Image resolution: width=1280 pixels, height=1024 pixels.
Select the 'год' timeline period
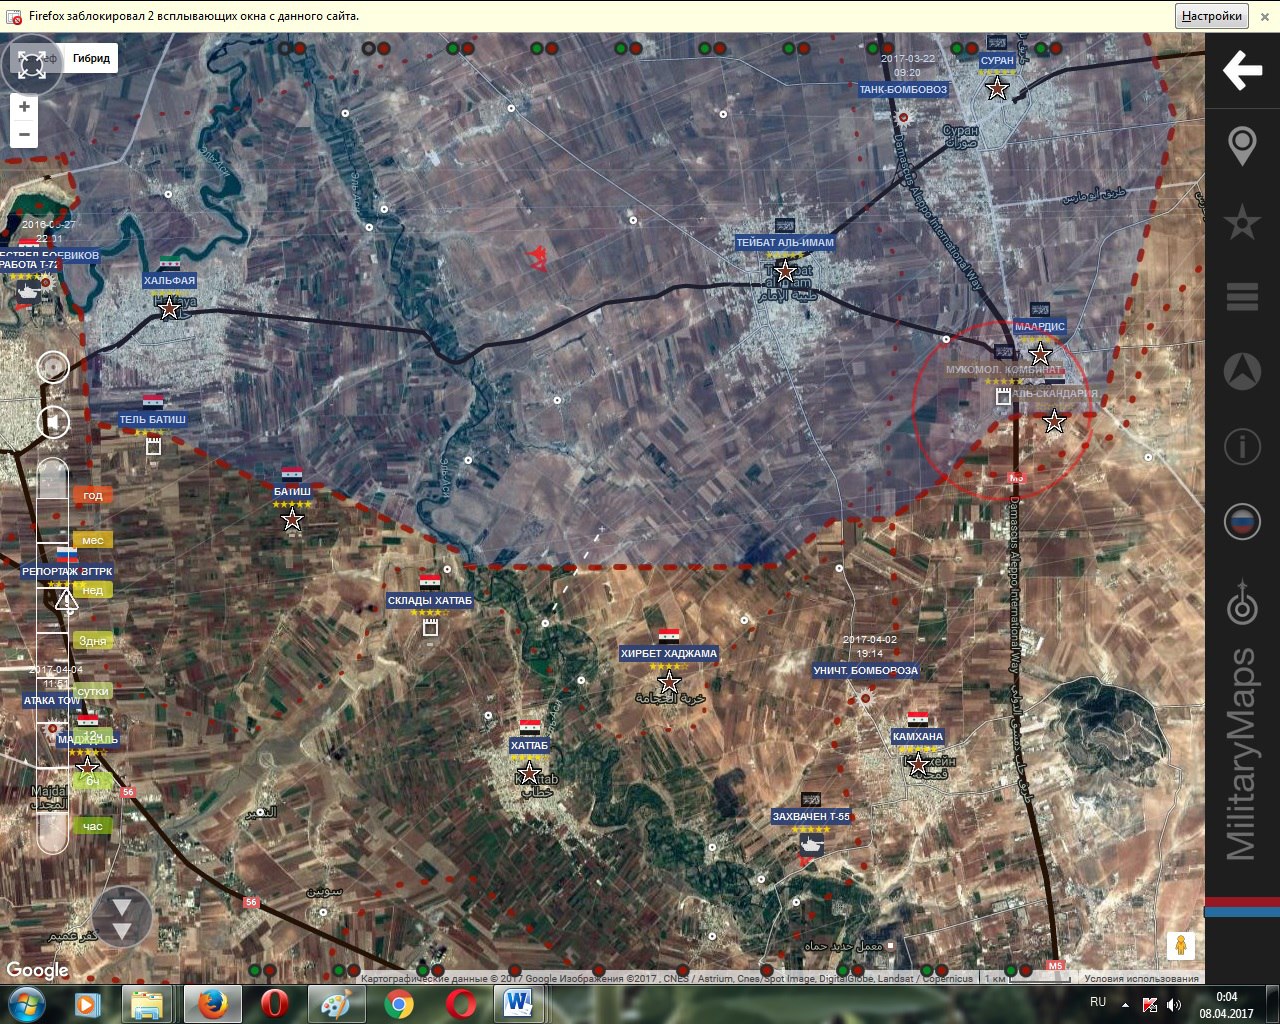point(93,495)
